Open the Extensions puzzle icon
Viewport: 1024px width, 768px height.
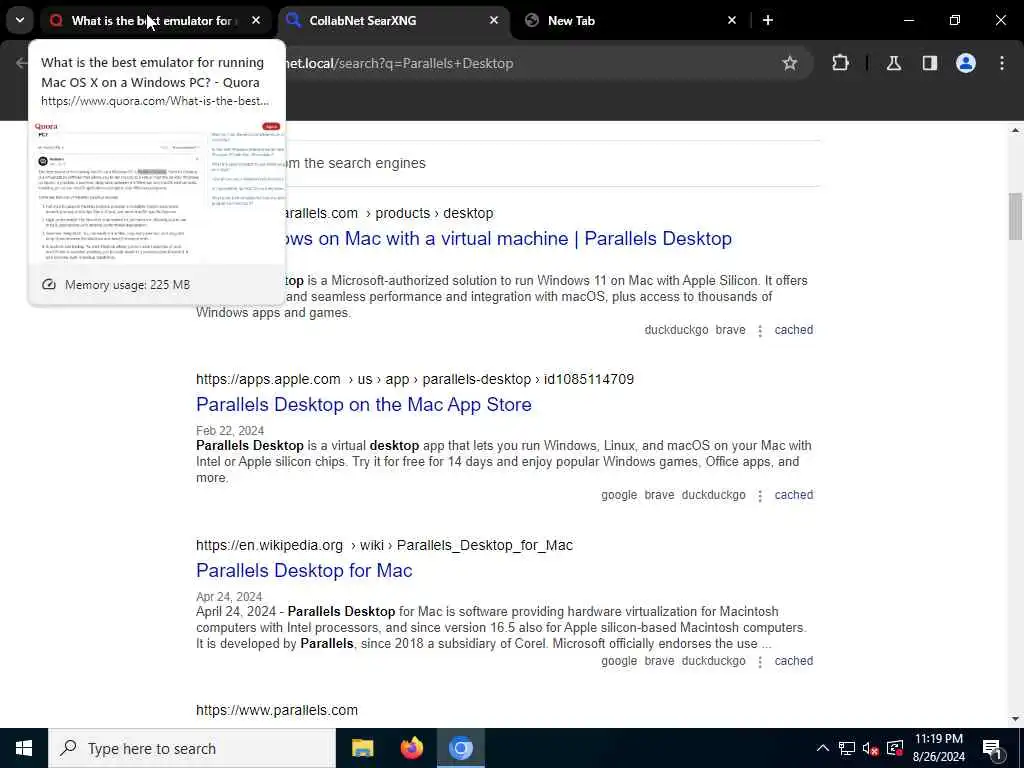point(840,63)
